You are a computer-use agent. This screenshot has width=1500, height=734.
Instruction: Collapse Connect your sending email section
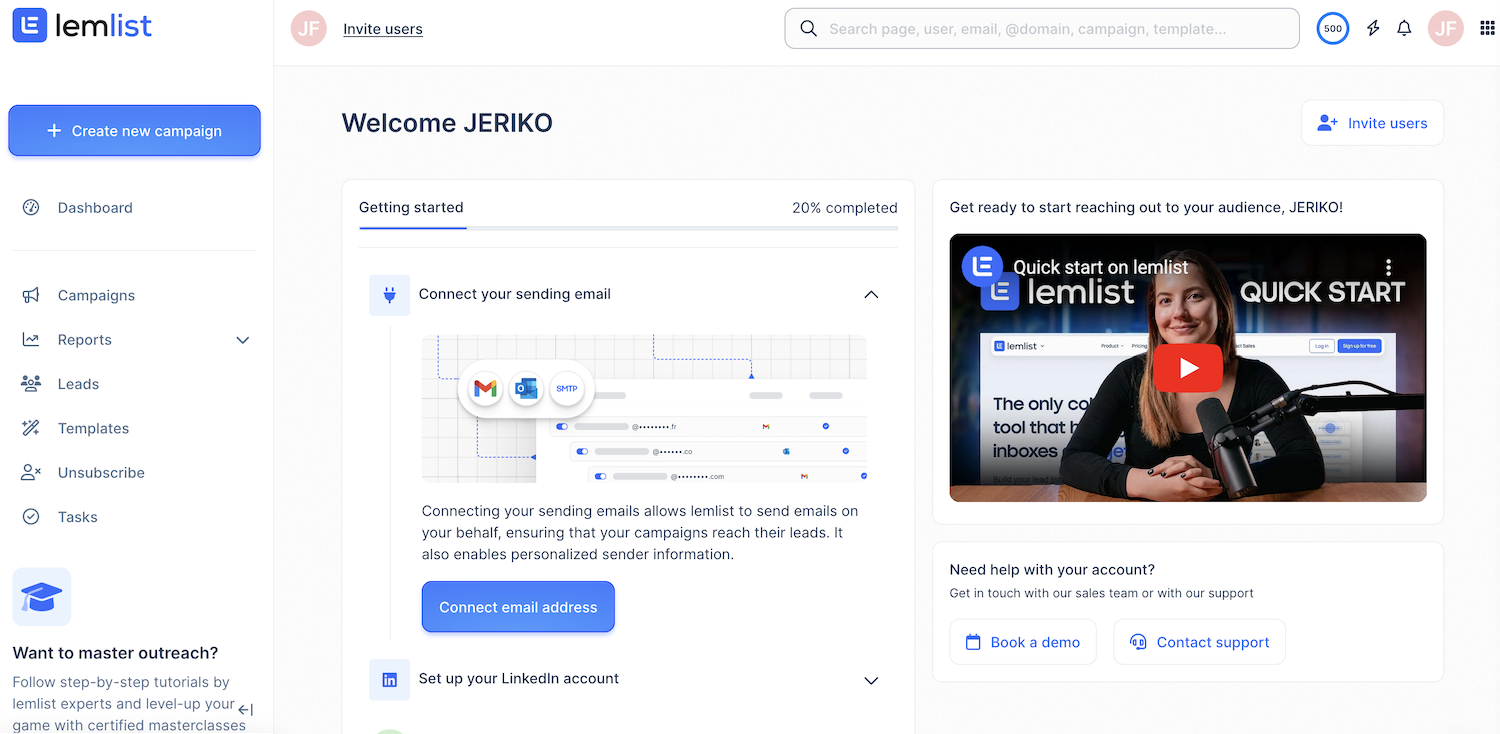[871, 295]
